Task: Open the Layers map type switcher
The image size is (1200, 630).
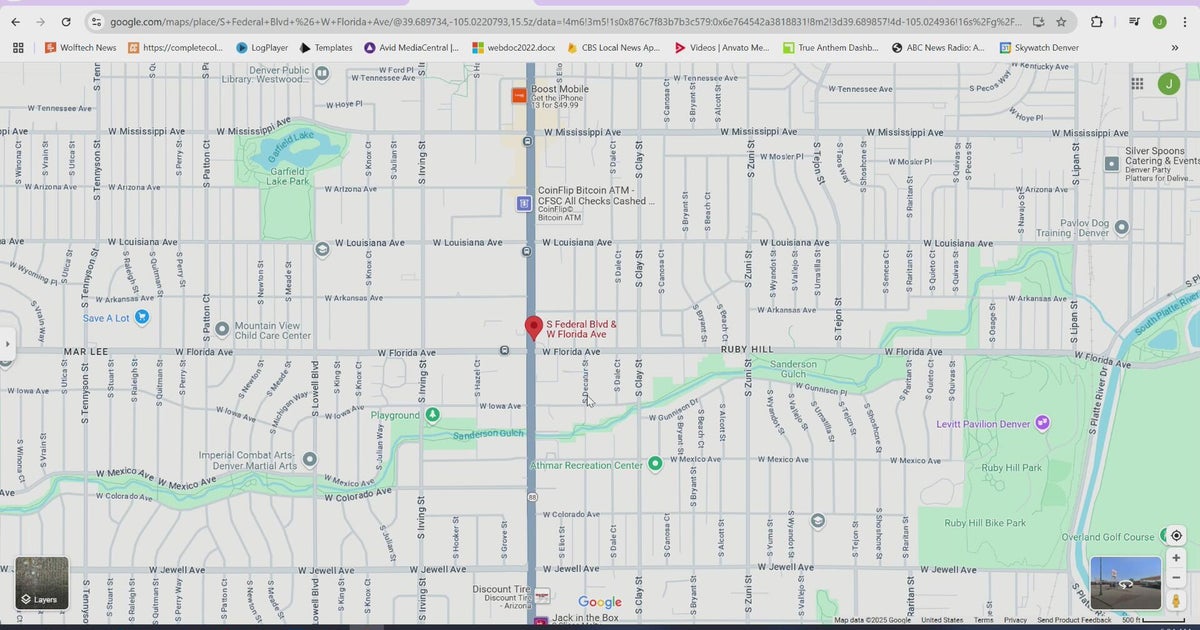Action: (42, 584)
